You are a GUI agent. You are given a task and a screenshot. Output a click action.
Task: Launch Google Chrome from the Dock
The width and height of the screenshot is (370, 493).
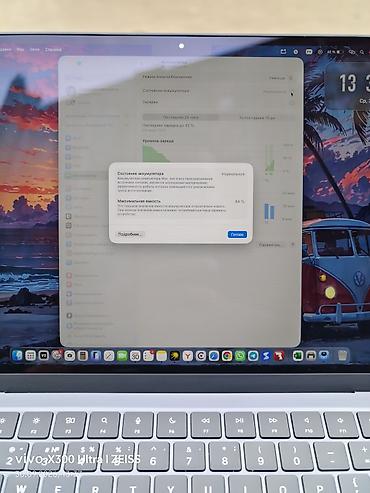coord(227,356)
